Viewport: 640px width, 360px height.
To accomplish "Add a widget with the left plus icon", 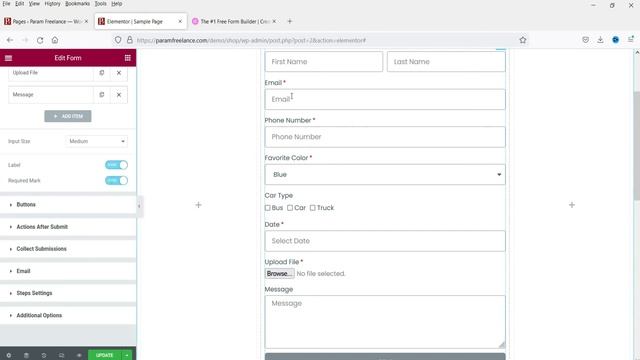I will coord(198,205).
